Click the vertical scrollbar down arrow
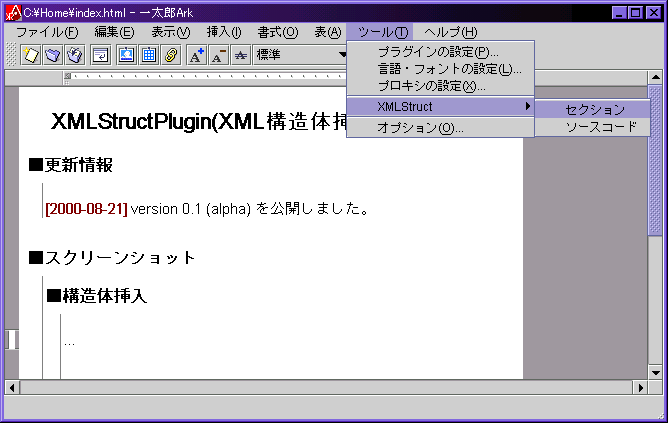 click(655, 372)
